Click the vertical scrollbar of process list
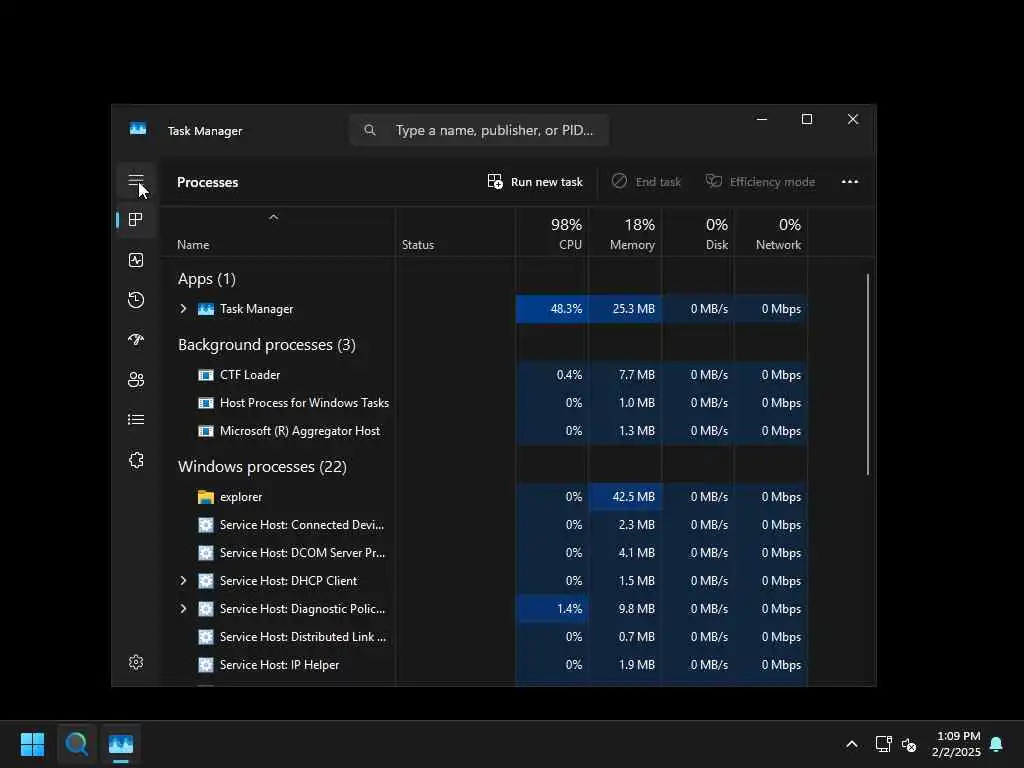 [x=868, y=375]
